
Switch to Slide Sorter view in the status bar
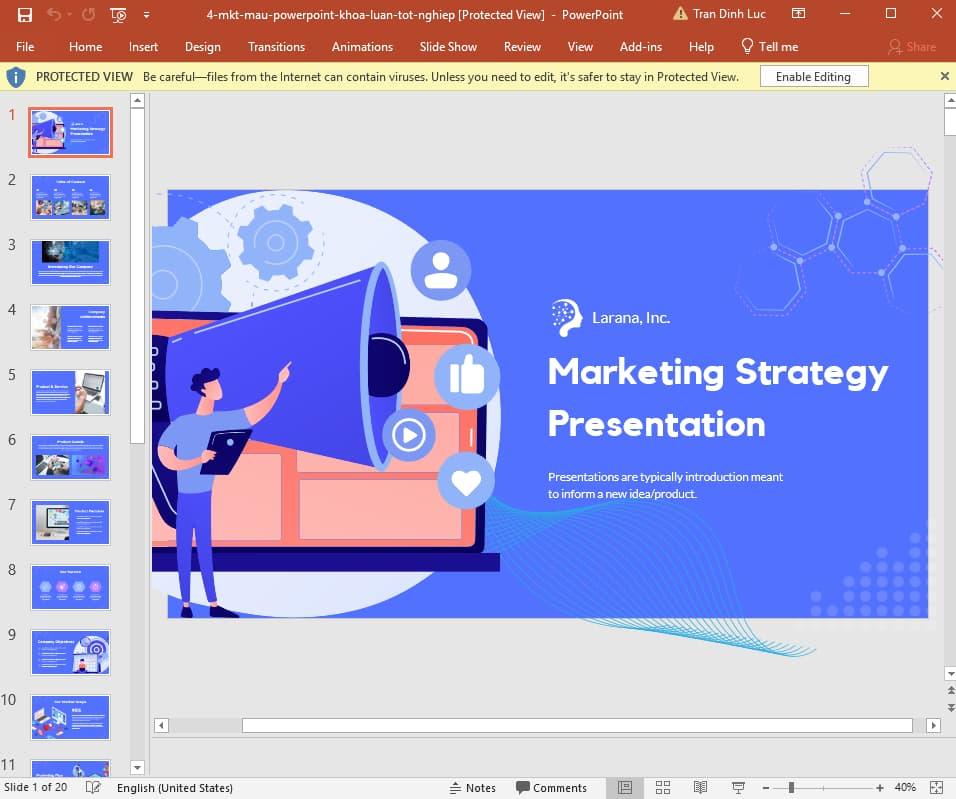662,787
